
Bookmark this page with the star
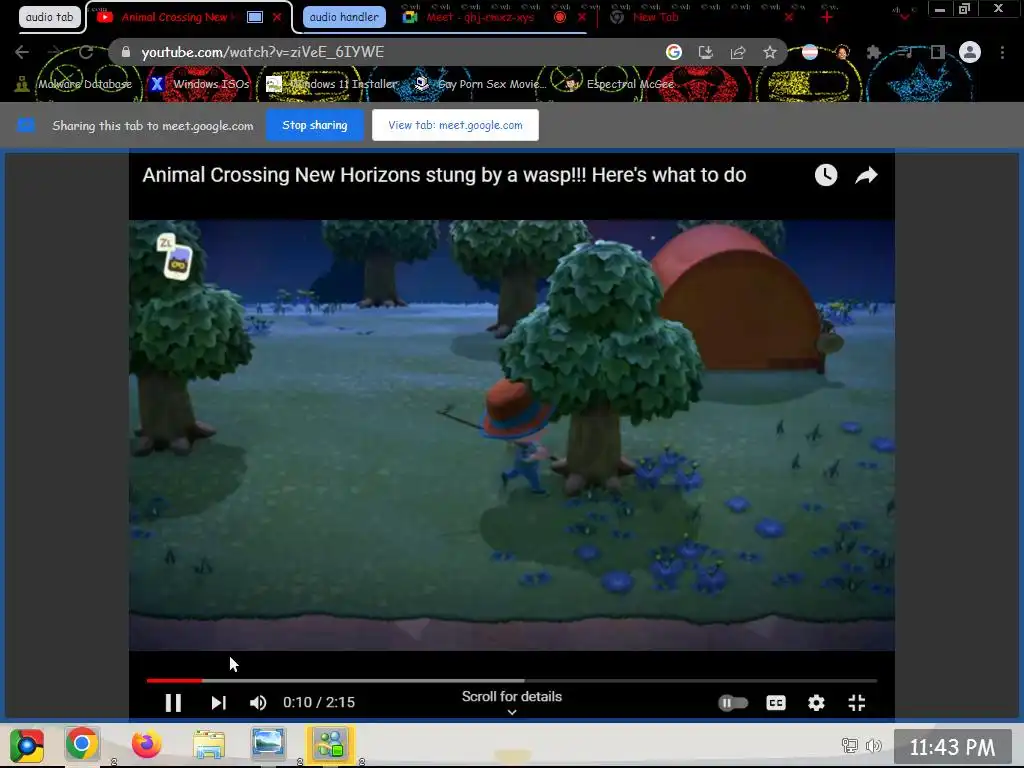pos(770,52)
